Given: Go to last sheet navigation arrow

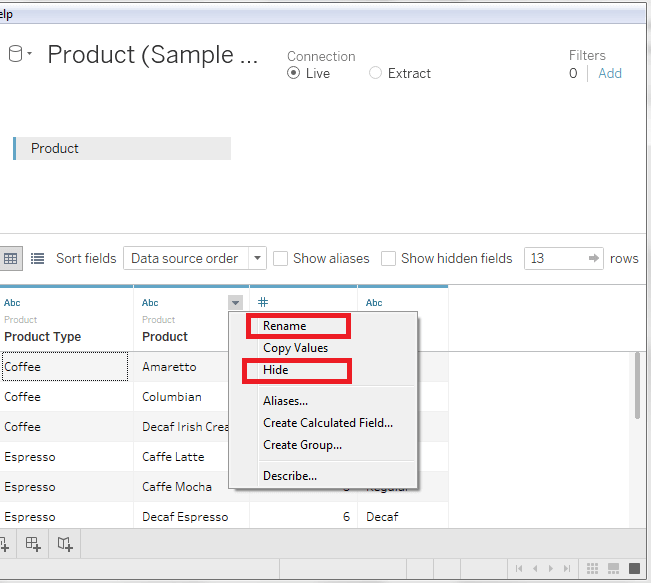Looking at the screenshot, I should click(567, 568).
